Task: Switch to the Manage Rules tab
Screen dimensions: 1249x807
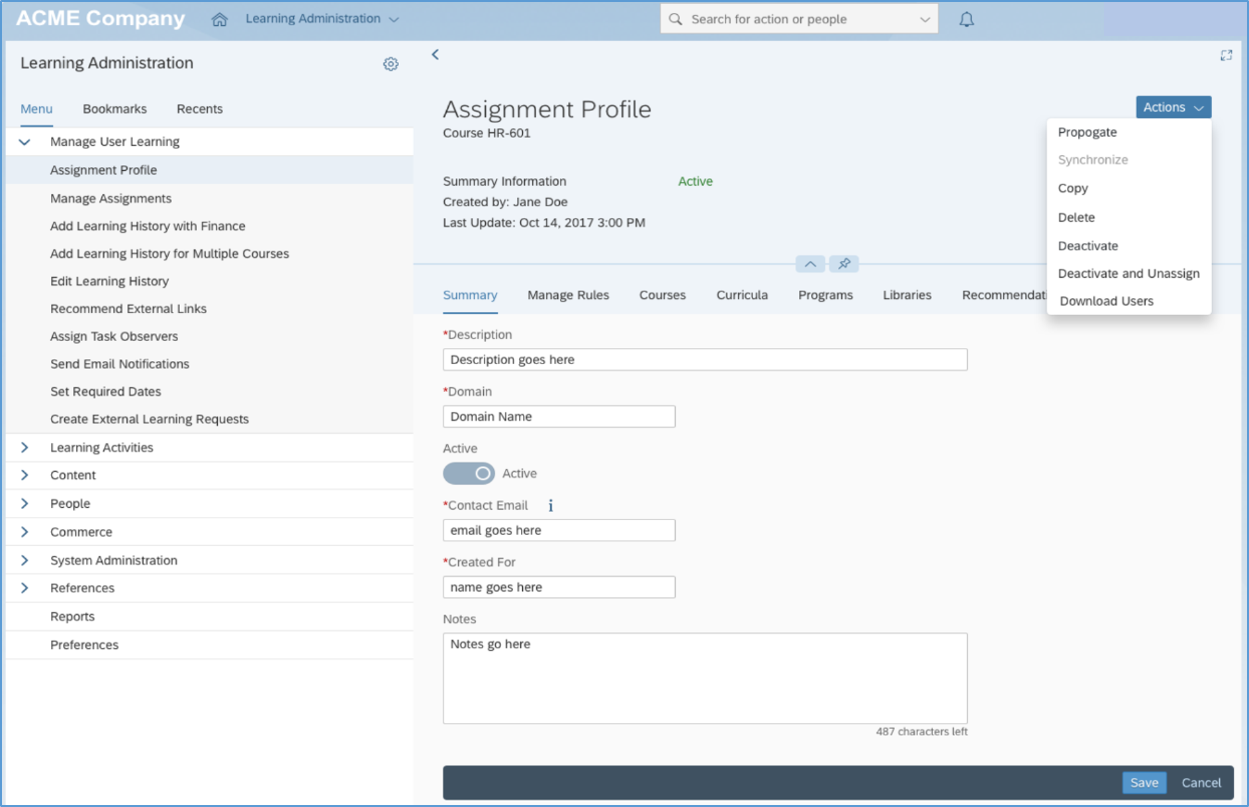Action: pos(568,295)
